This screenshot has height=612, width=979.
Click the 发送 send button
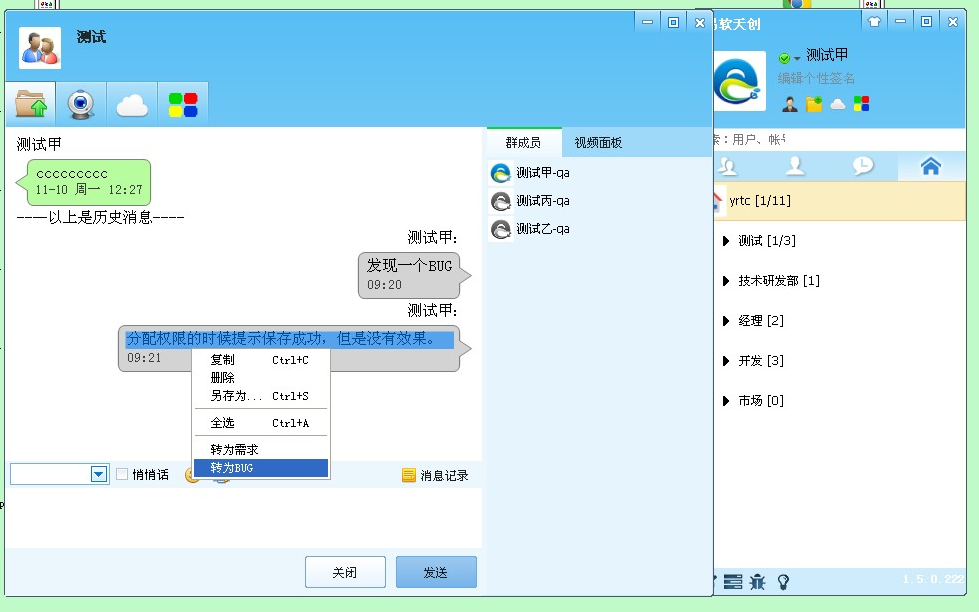point(436,572)
